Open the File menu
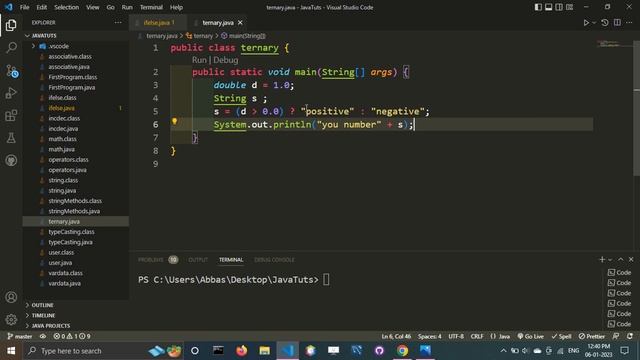The width and height of the screenshot is (640, 360). (24, 7)
